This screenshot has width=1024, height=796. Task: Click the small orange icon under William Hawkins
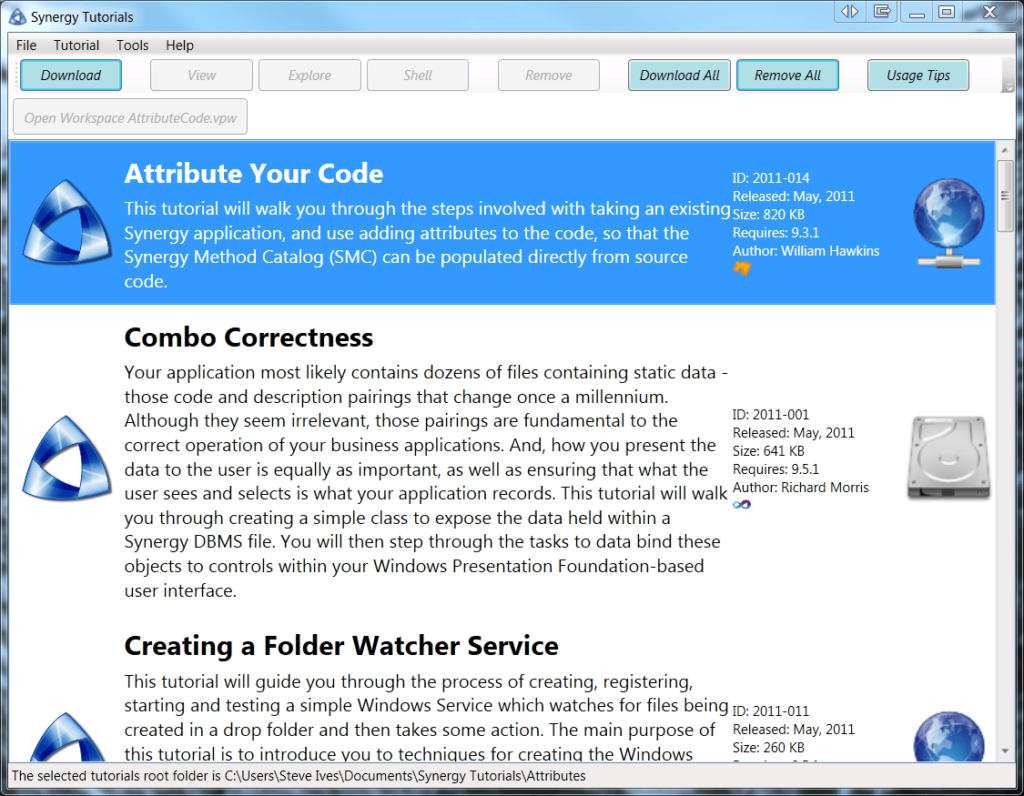[x=741, y=268]
